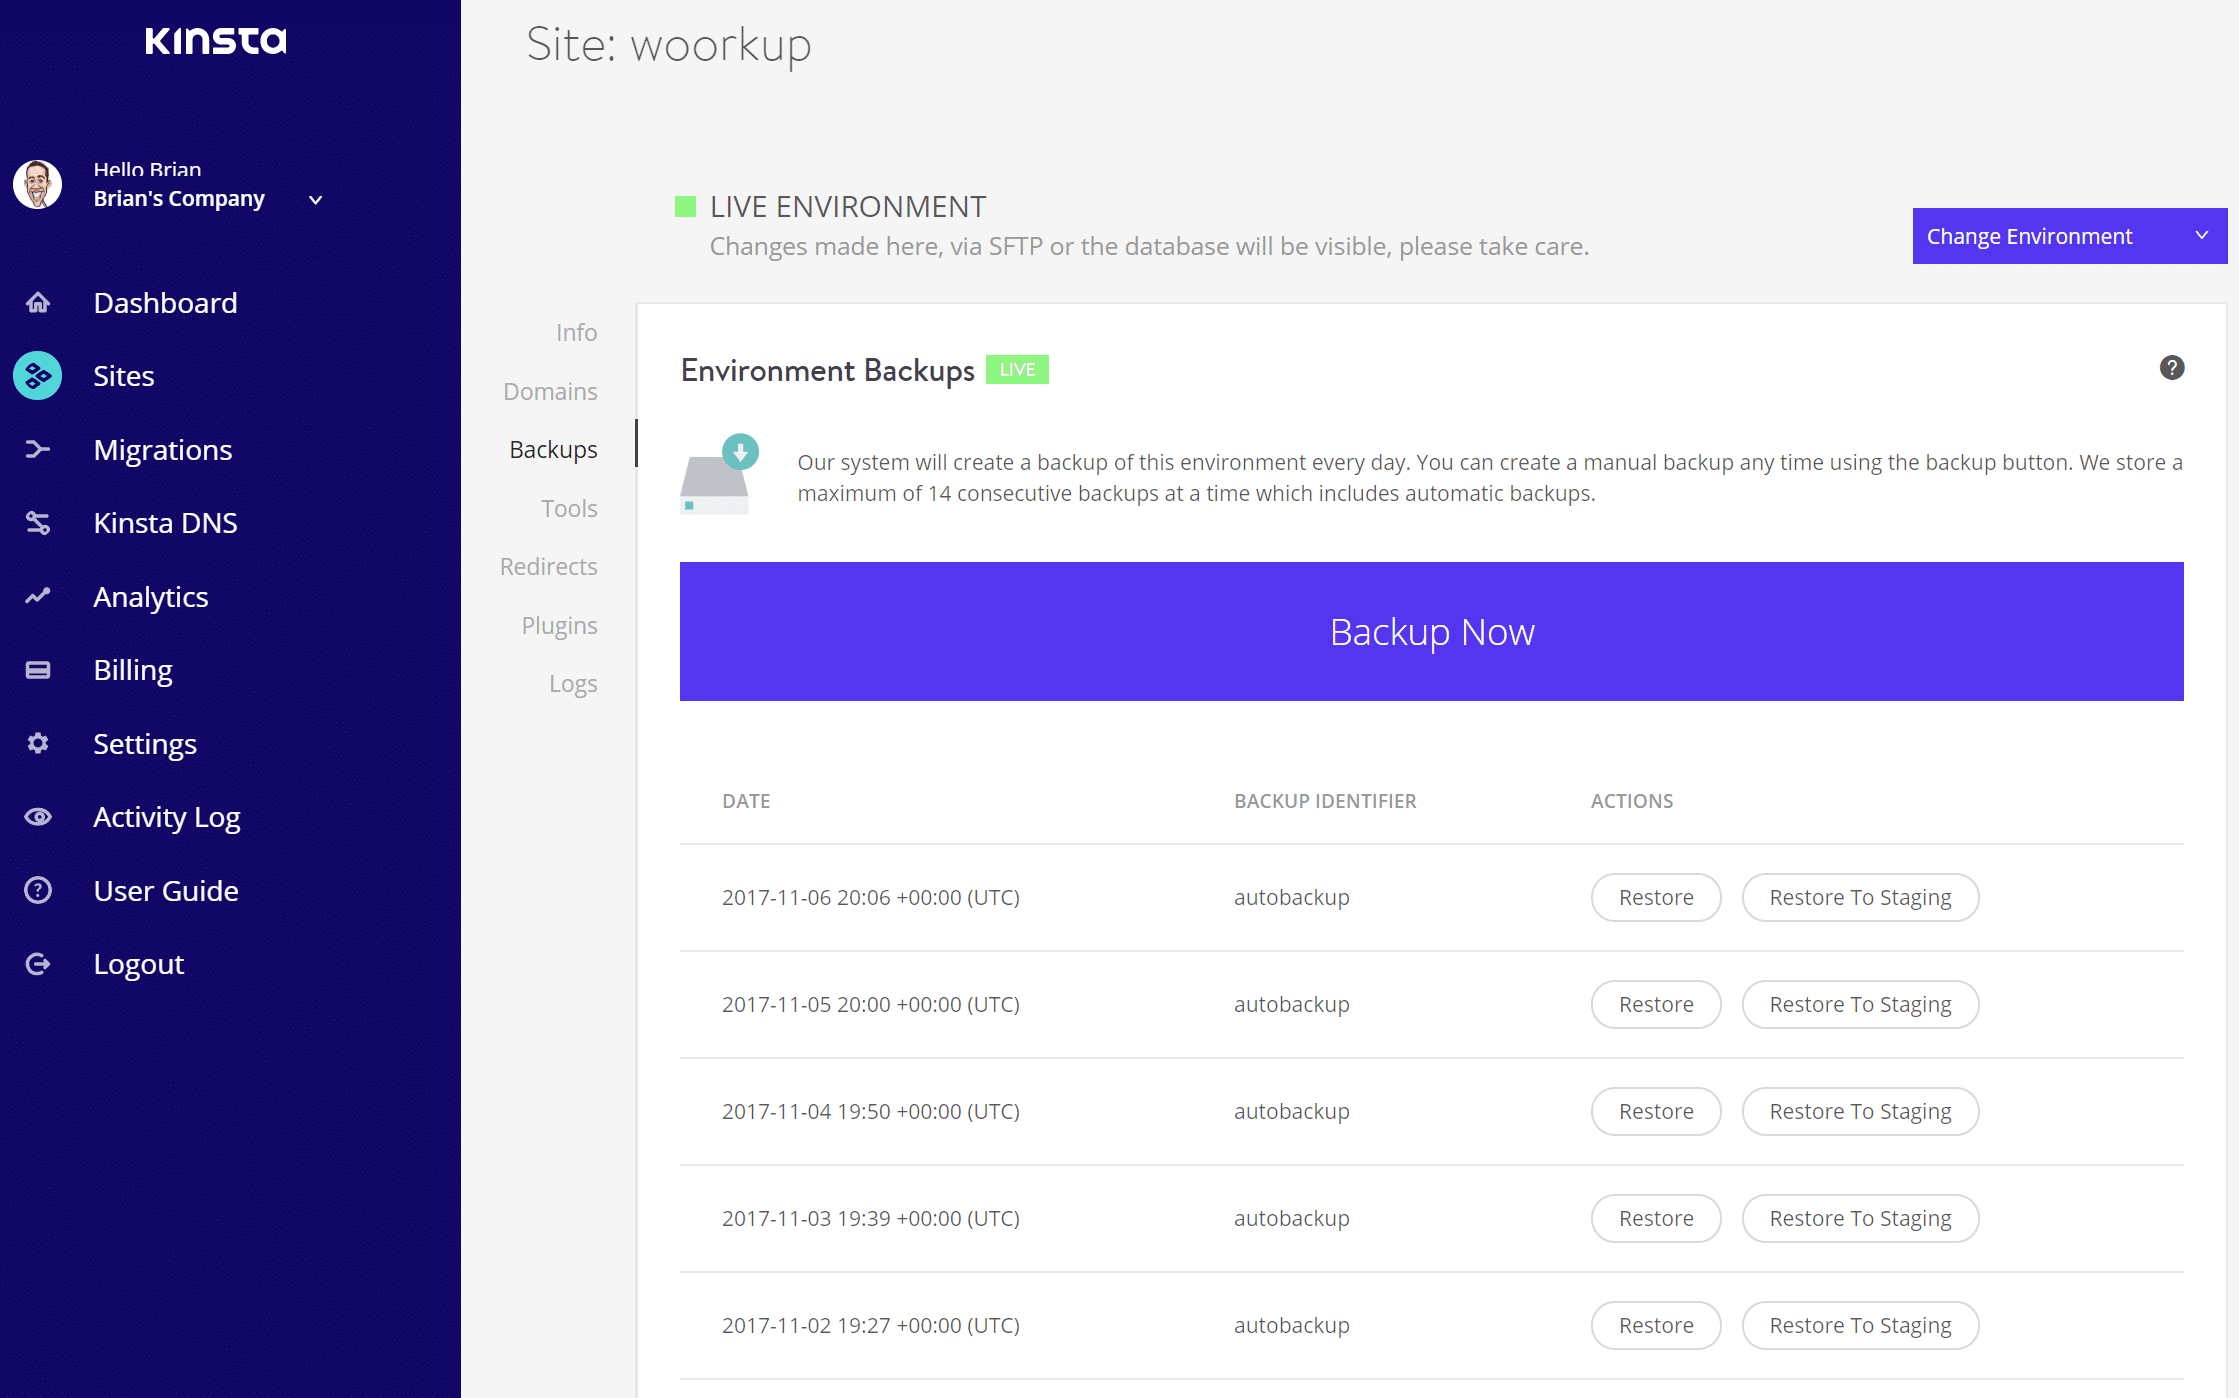Click the help question mark icon
This screenshot has width=2239, height=1398.
click(2172, 368)
